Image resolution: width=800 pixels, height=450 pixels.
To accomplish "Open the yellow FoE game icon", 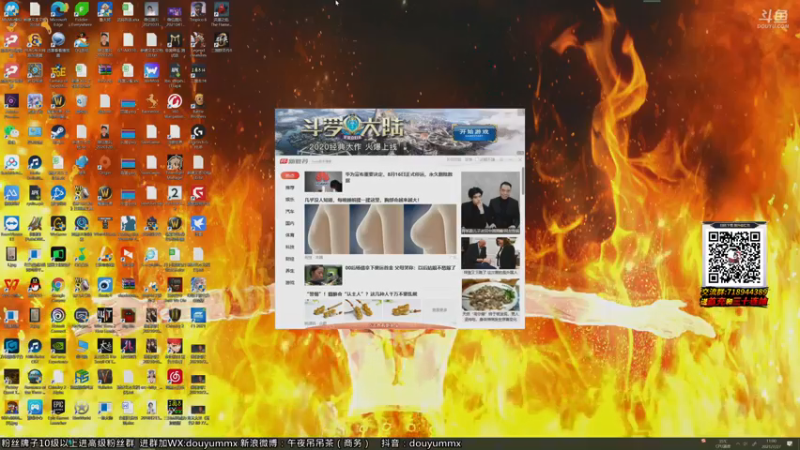I will click(58, 70).
